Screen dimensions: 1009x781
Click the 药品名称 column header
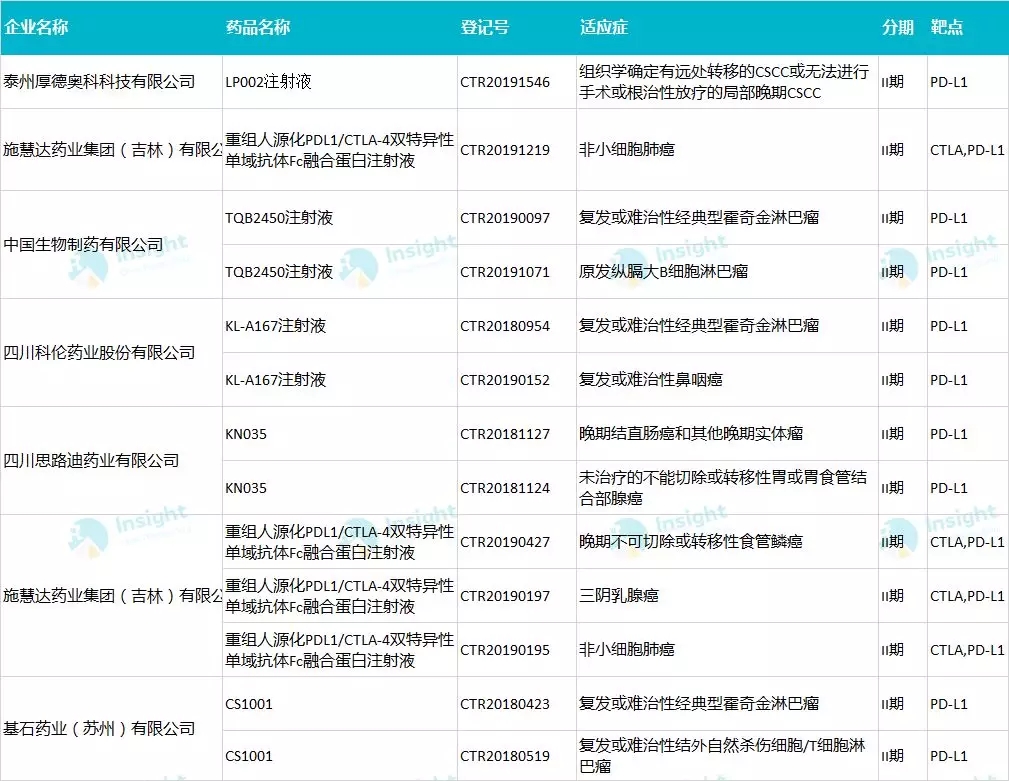coord(258,27)
